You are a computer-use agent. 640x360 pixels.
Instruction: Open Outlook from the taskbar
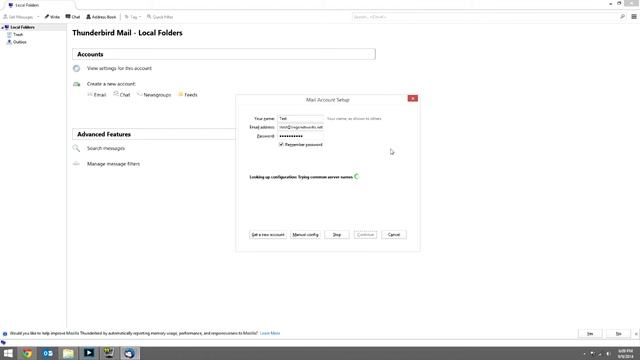(48, 353)
